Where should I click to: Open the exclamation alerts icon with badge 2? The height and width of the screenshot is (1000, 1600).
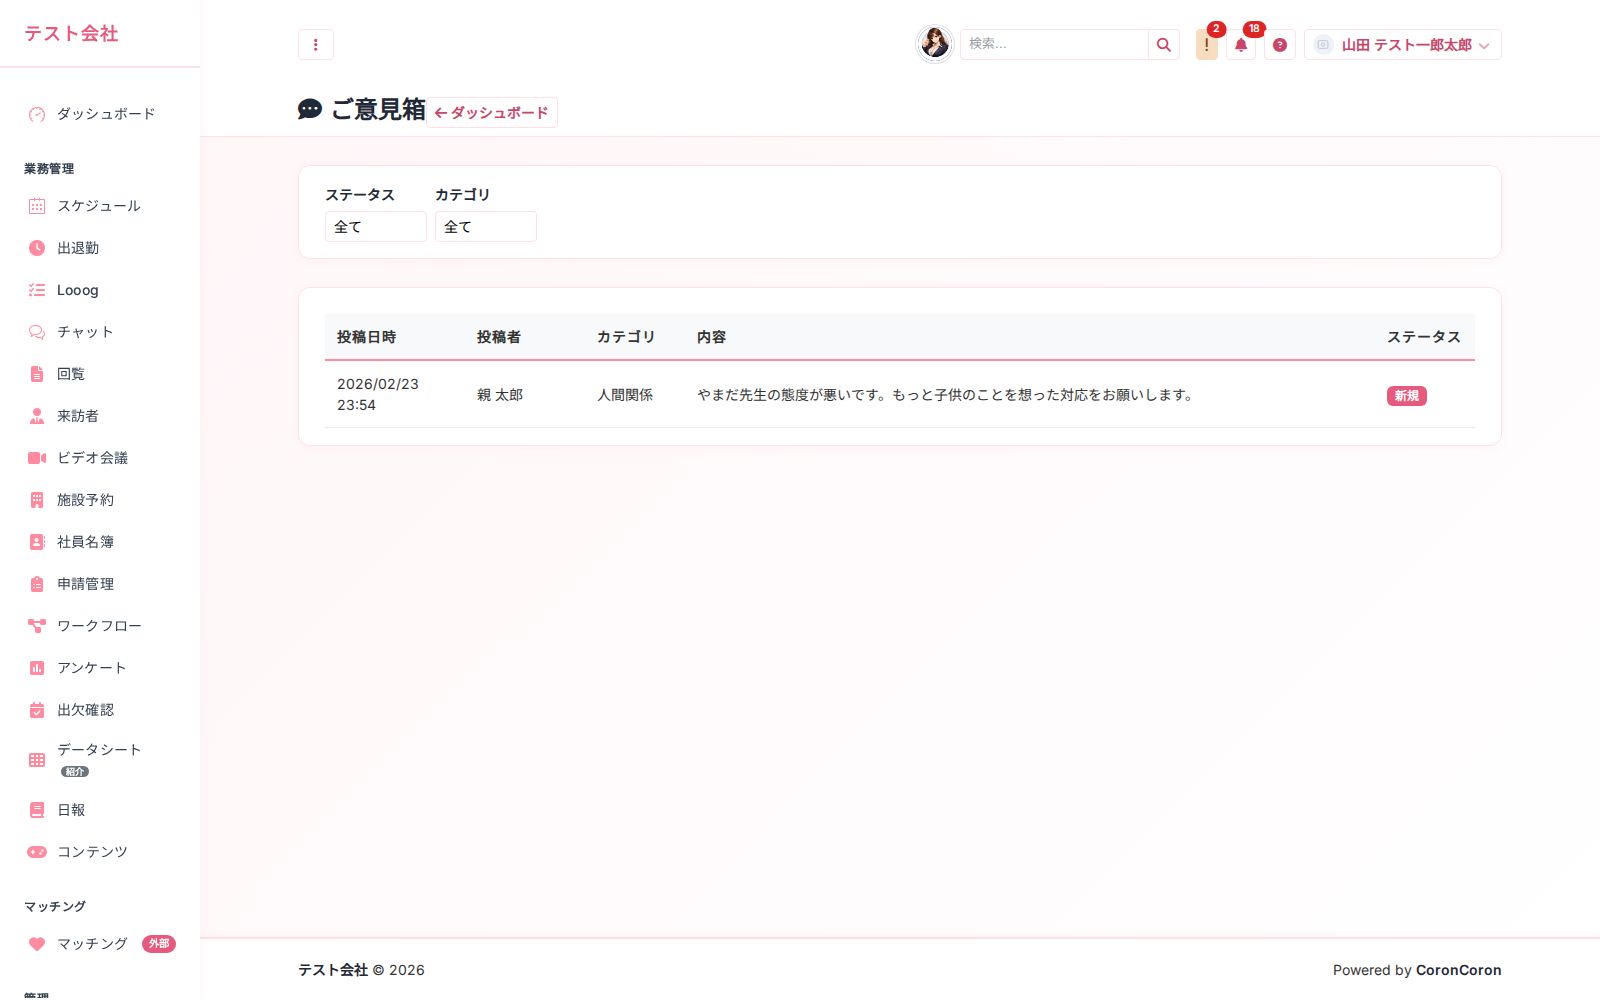1207,45
